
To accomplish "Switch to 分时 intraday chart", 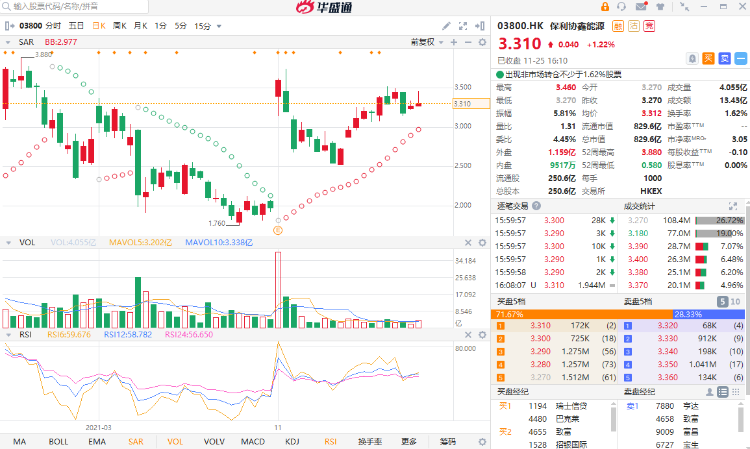I will tap(53, 26).
